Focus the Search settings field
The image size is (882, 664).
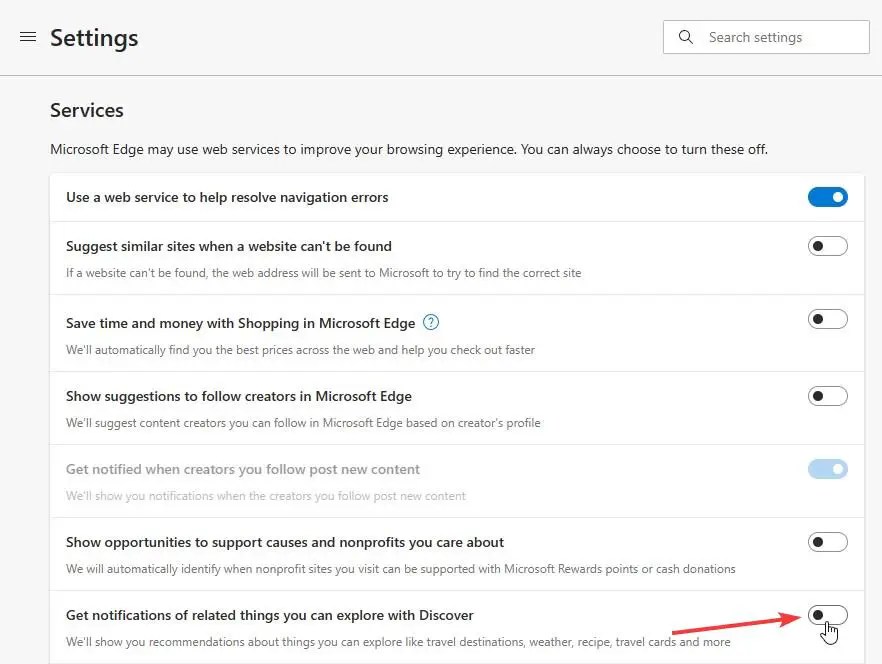(766, 37)
